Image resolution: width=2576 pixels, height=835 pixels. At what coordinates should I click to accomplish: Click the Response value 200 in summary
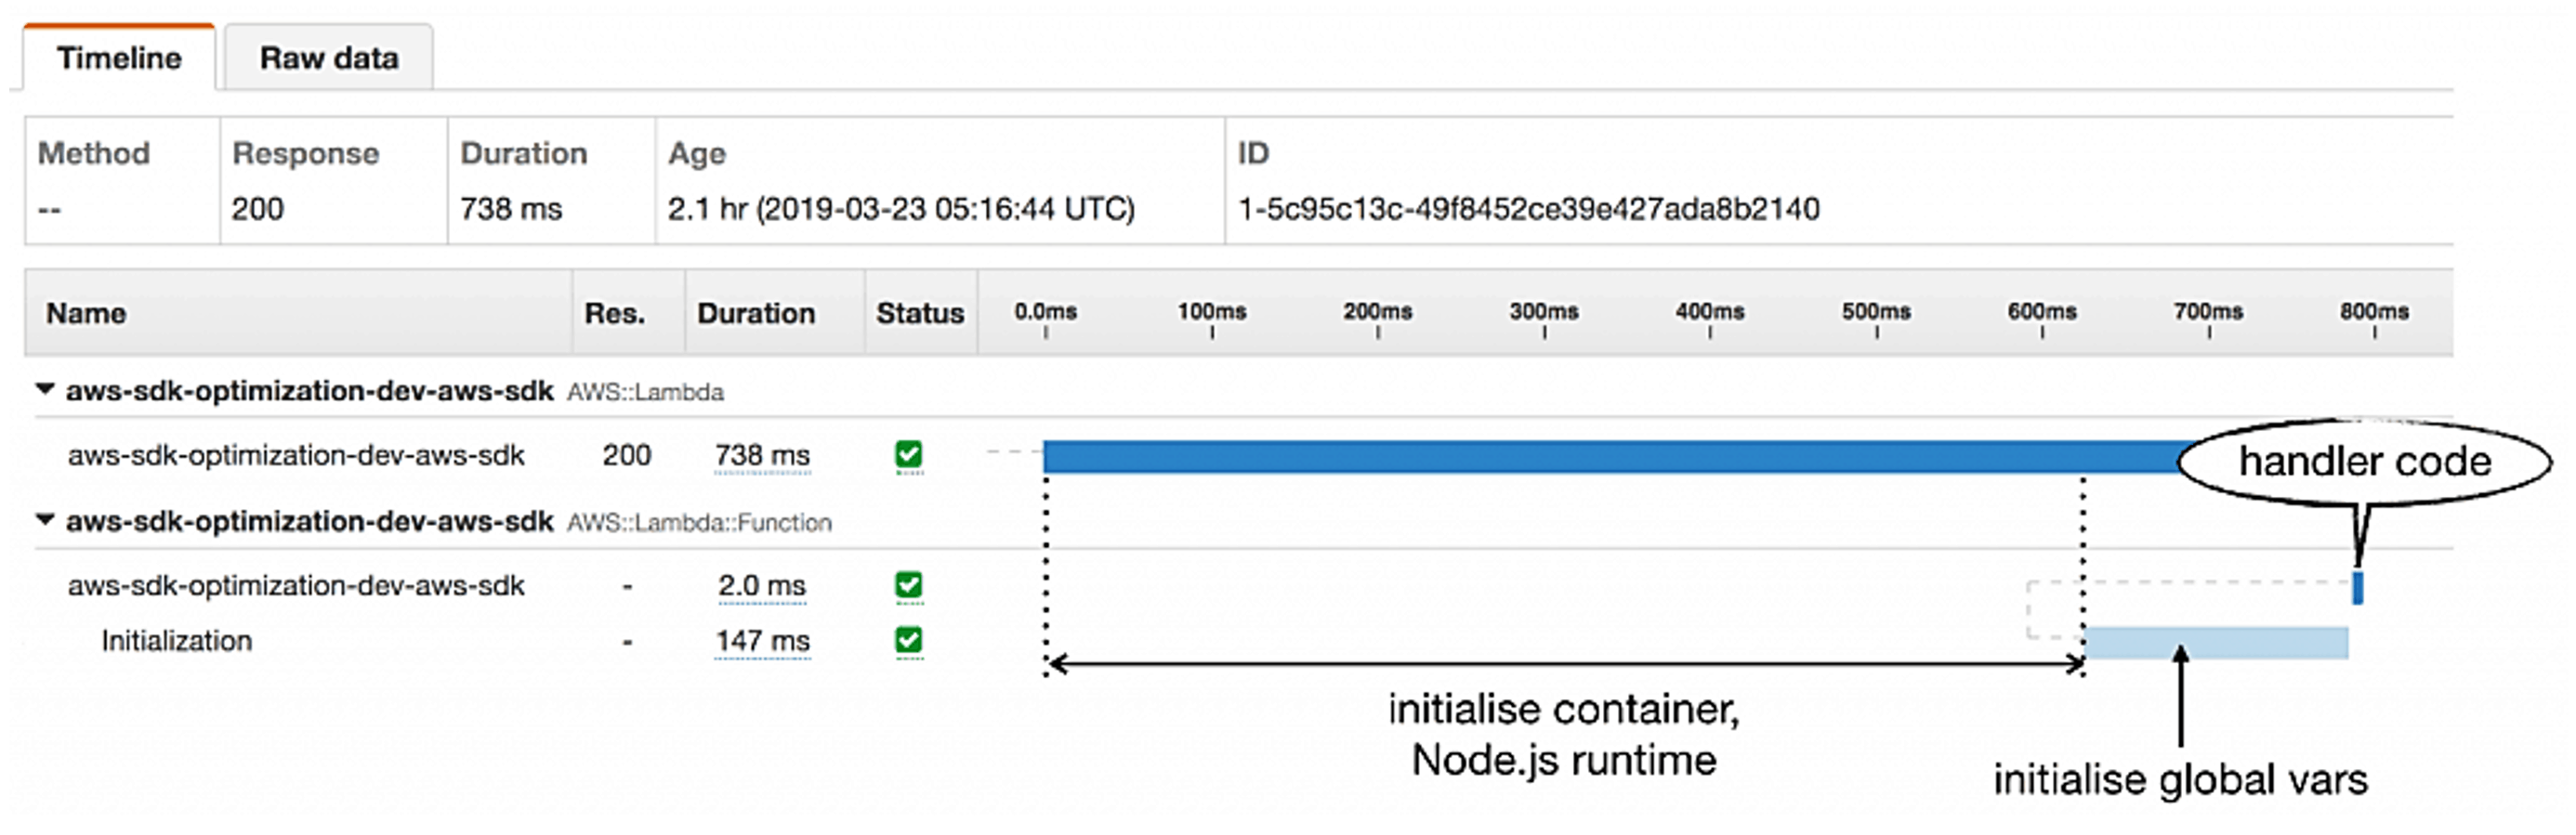pyautogui.click(x=258, y=209)
